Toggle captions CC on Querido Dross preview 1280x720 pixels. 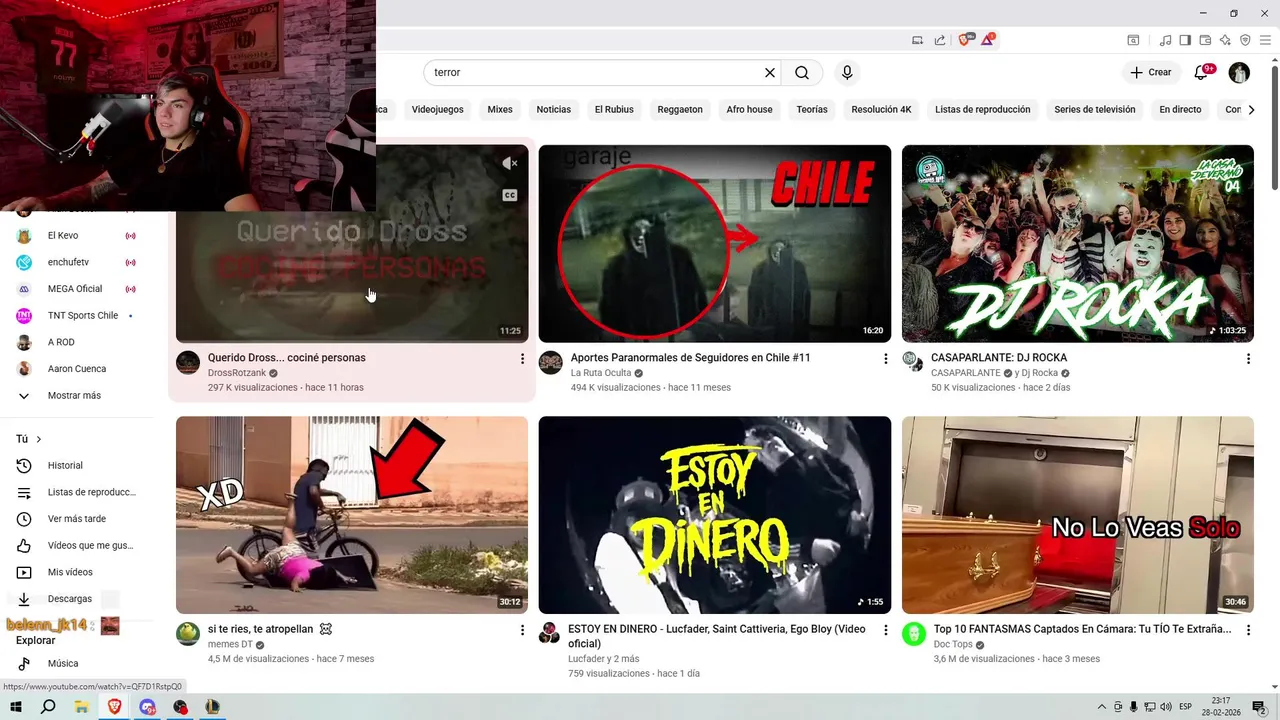[x=510, y=195]
